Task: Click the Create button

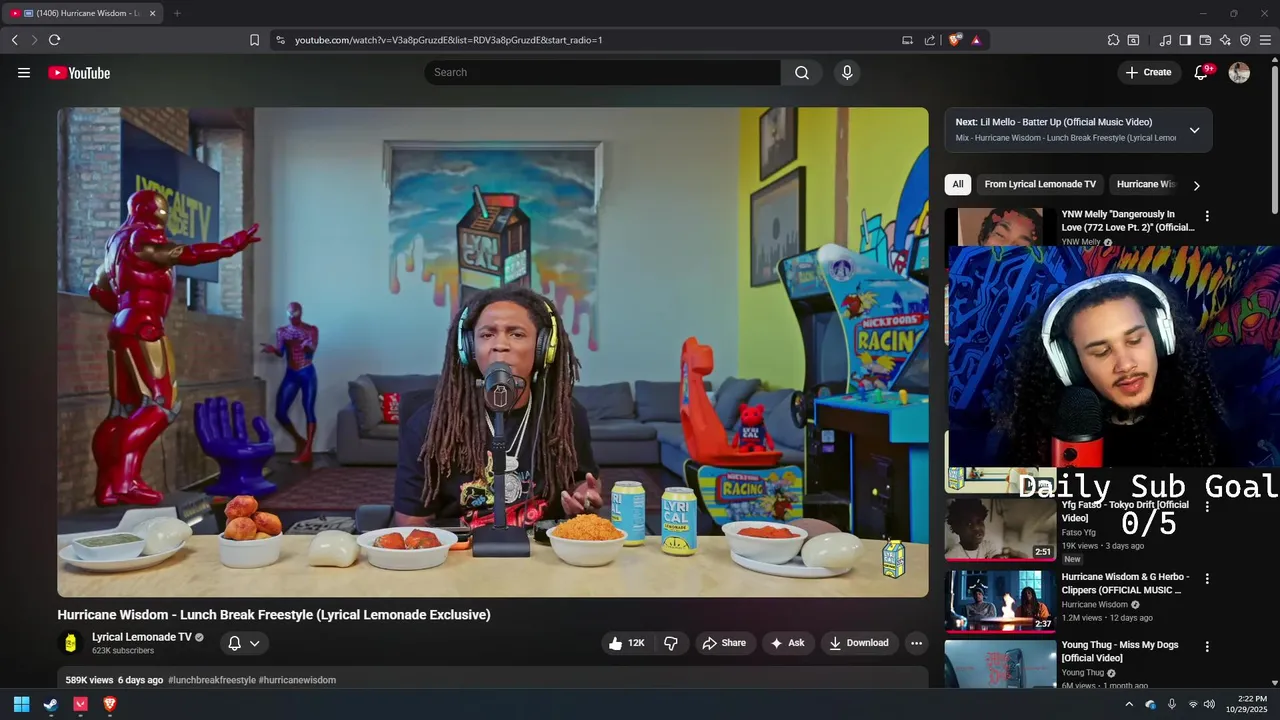Action: pyautogui.click(x=1148, y=72)
